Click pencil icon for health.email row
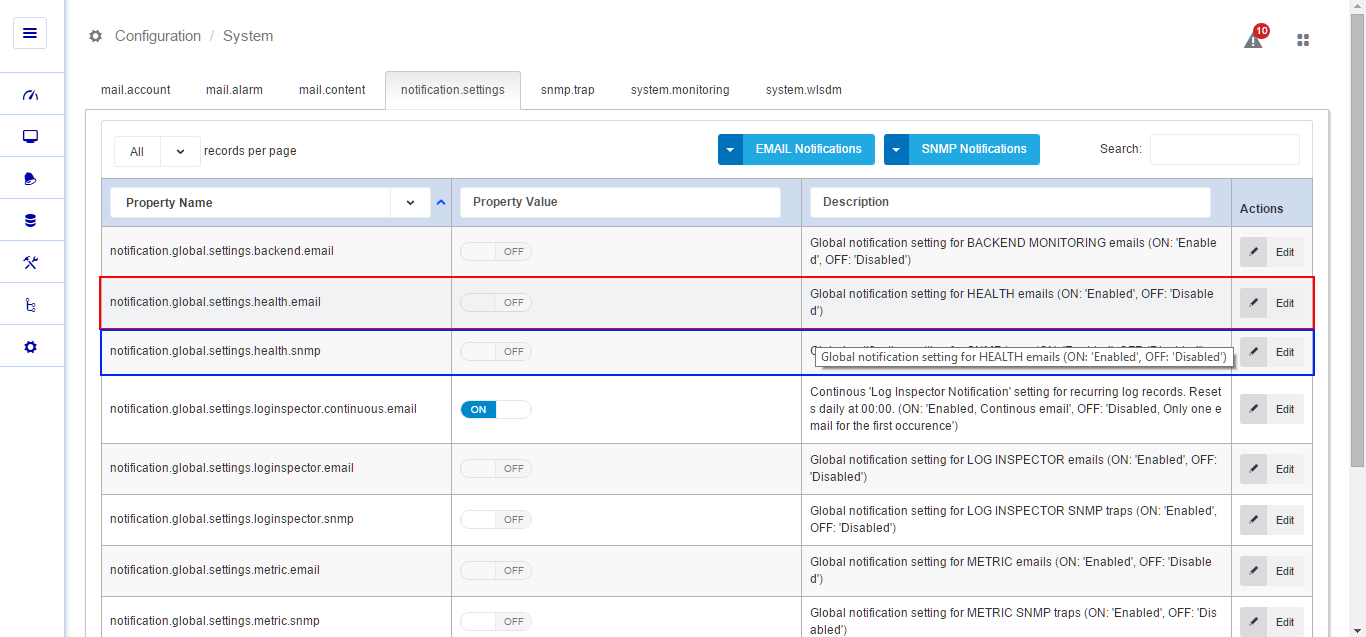This screenshot has height=637, width=1366. pos(1254,302)
